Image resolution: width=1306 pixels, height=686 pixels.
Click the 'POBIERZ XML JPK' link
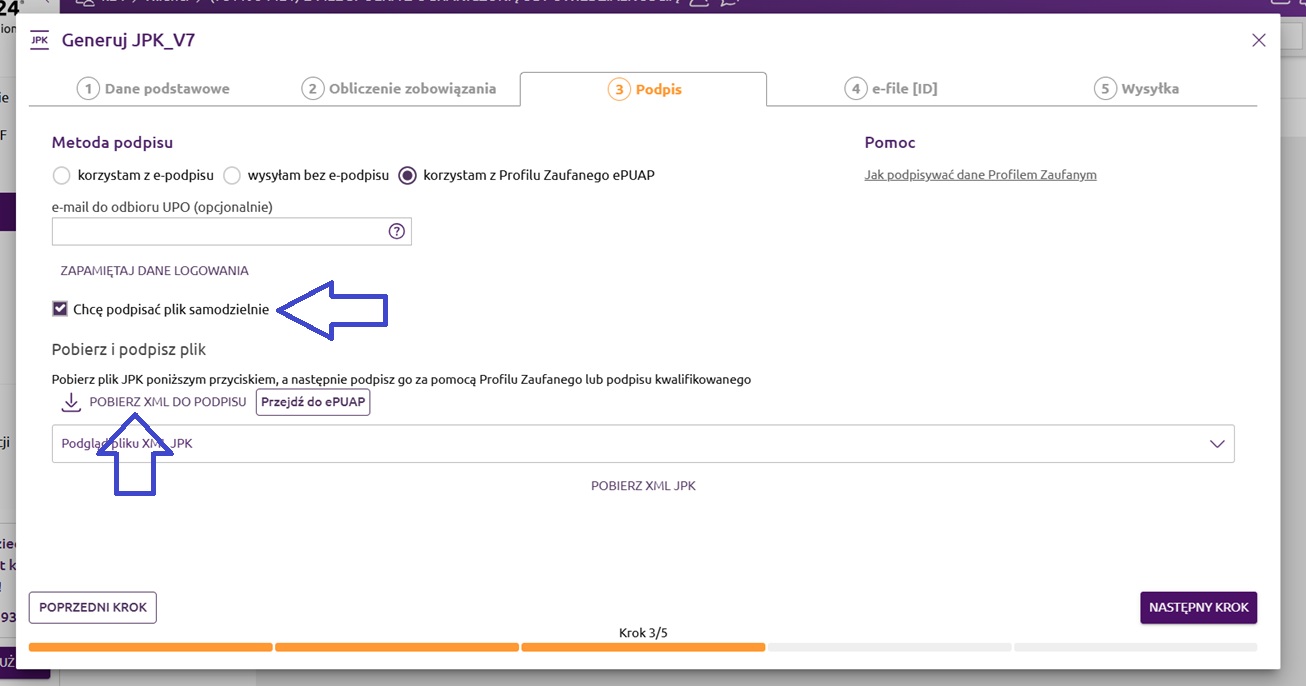click(x=643, y=486)
